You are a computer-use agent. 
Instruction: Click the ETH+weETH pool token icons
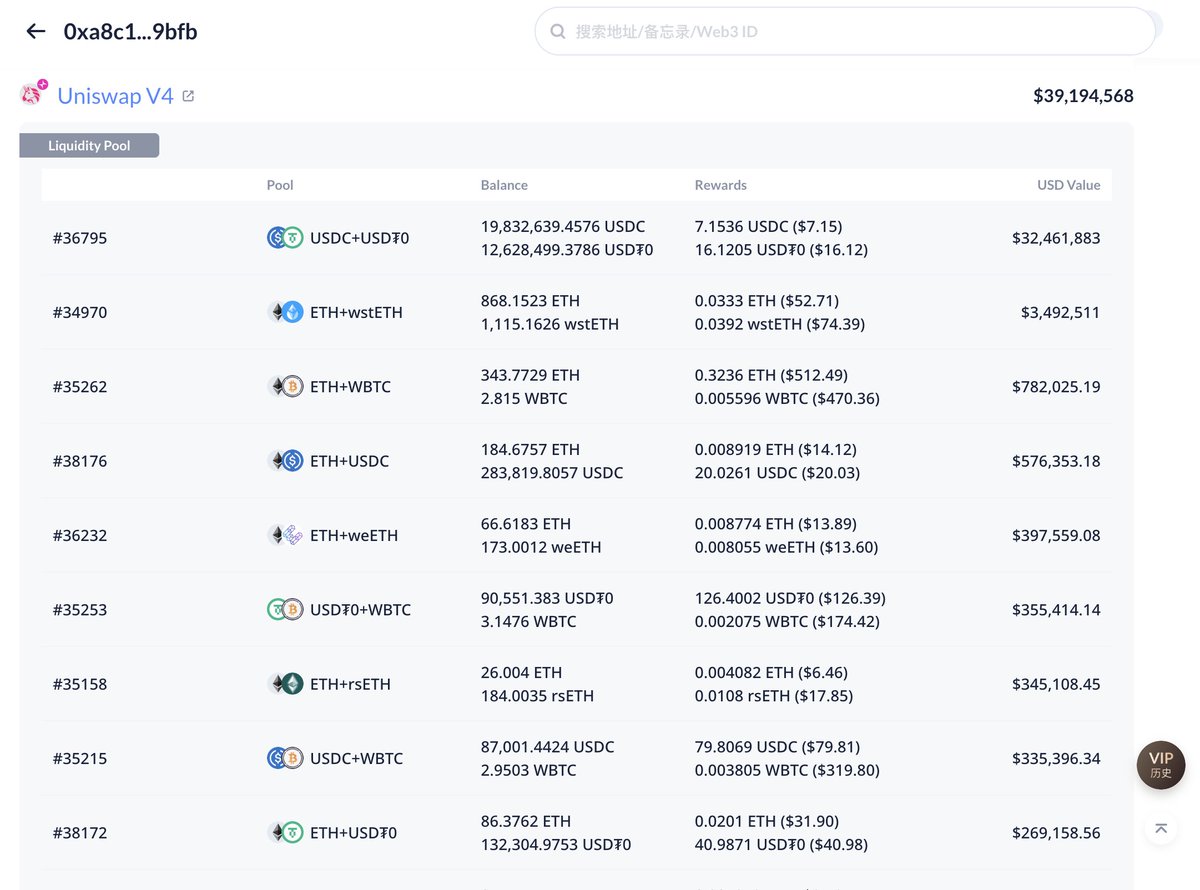coord(285,535)
